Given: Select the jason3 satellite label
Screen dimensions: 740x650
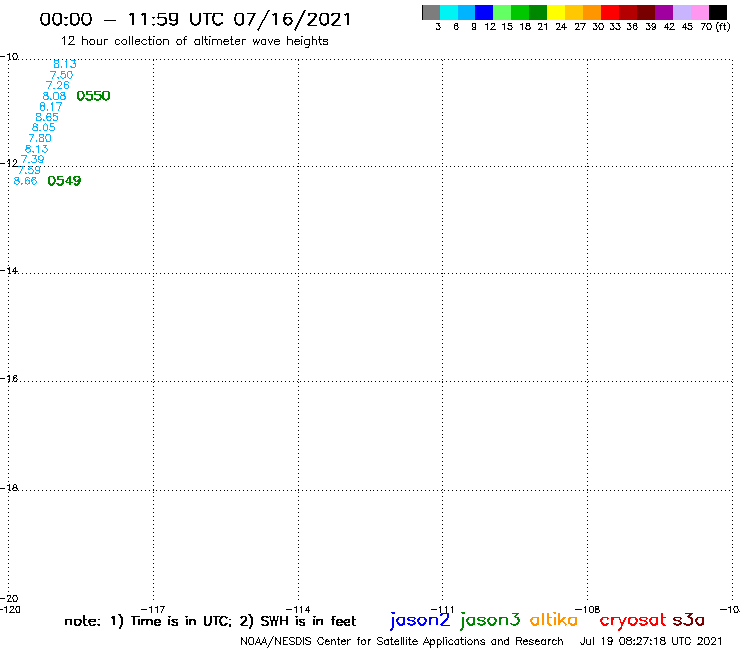Looking at the screenshot, I should pos(490,620).
